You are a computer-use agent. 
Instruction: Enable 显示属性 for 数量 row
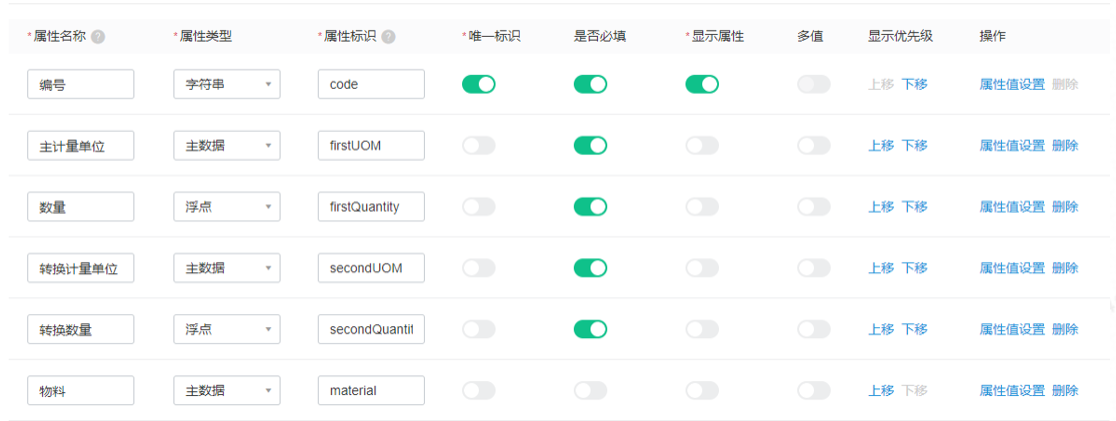[x=702, y=207]
